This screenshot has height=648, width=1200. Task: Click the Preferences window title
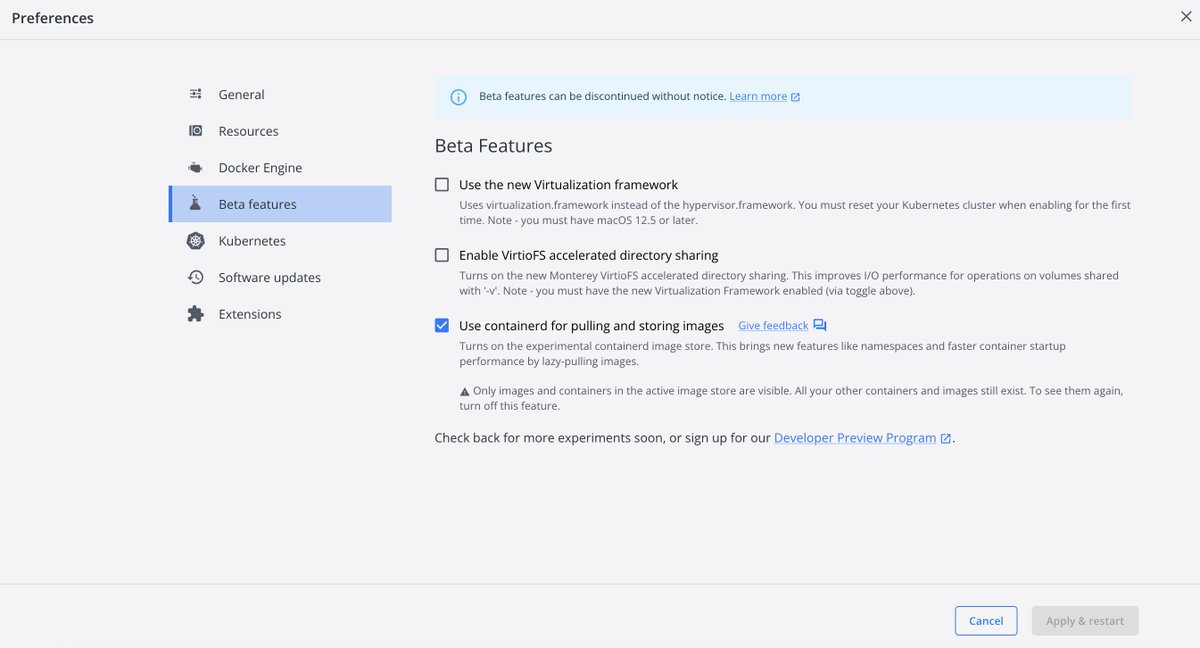(53, 18)
